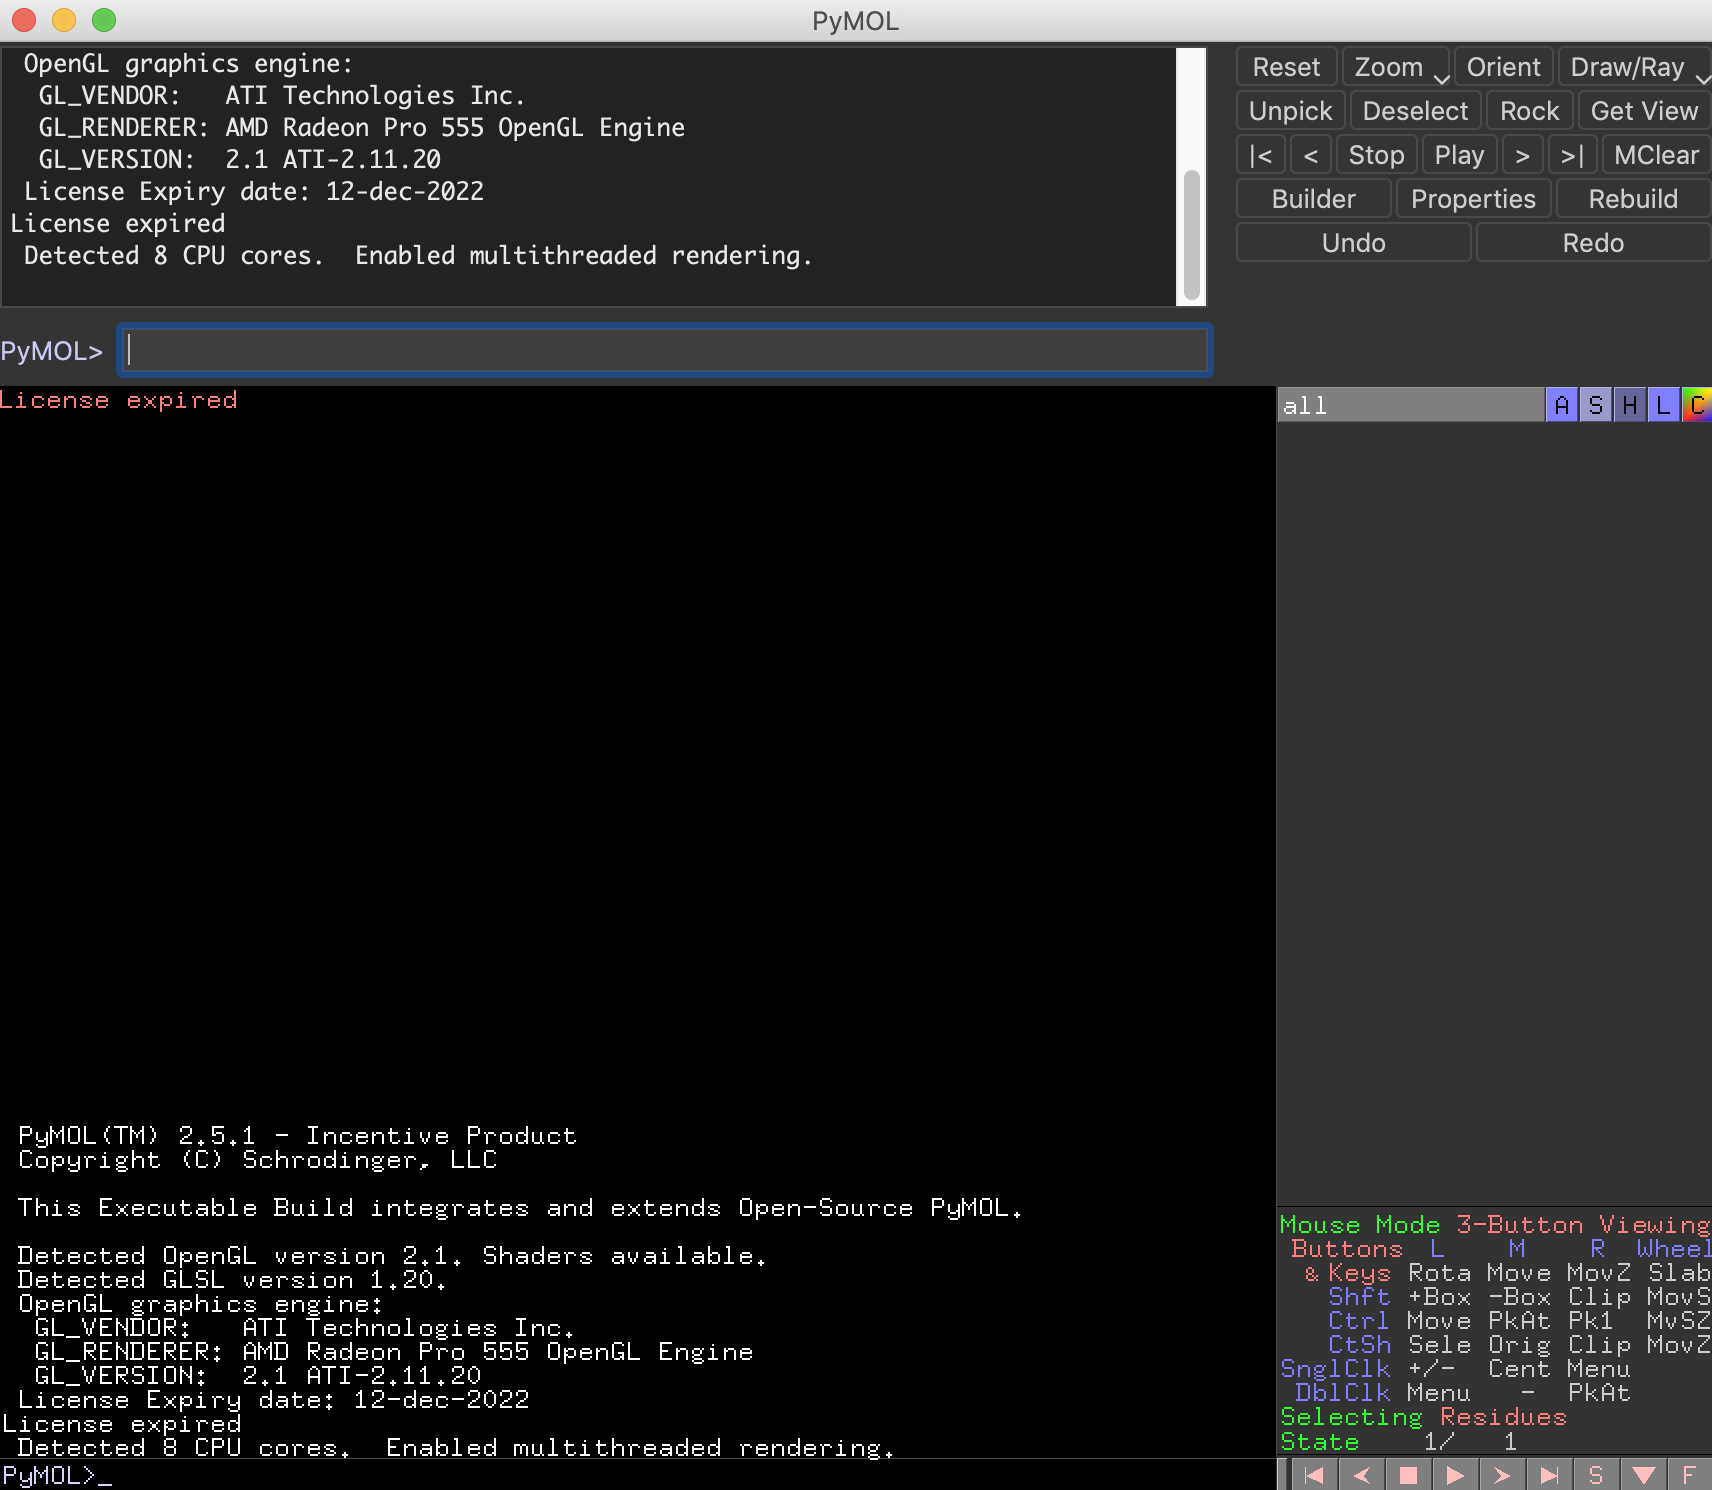
Task: Change selecting mode from Residues
Action: (x=1503, y=1417)
